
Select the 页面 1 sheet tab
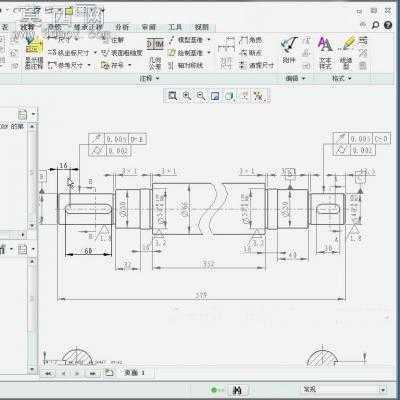pos(135,373)
